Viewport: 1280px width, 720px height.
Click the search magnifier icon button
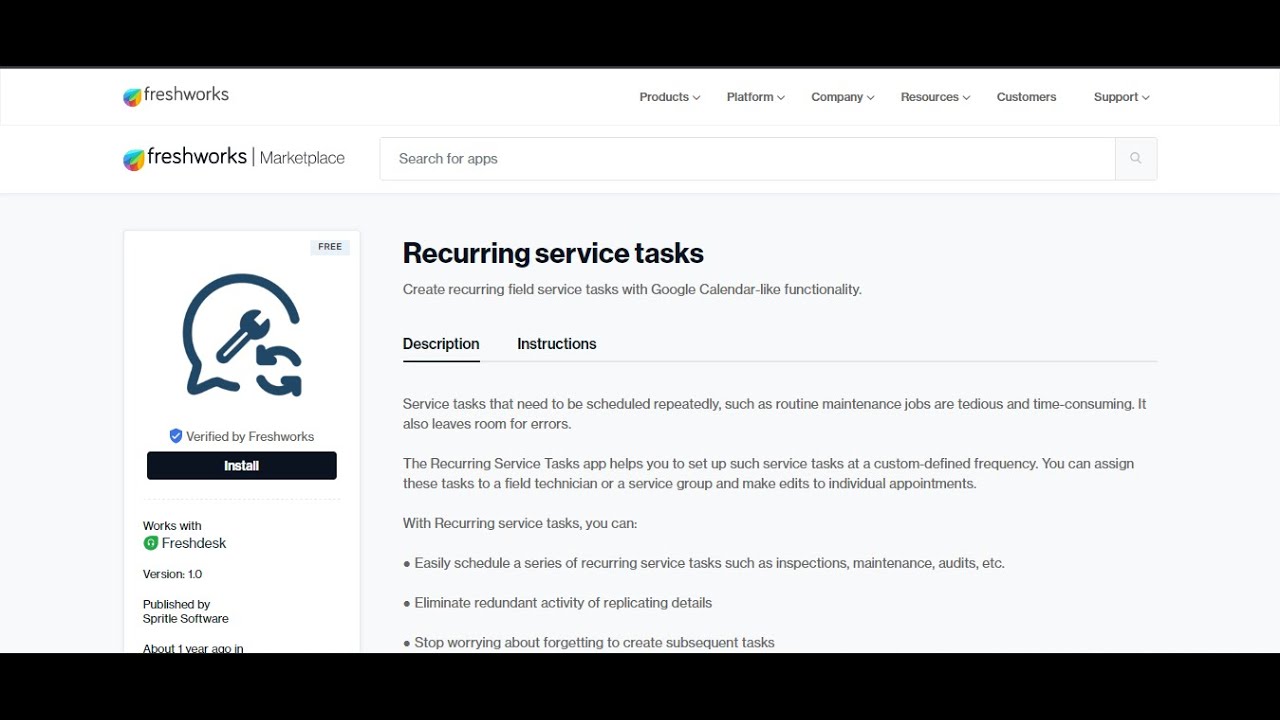(x=1136, y=158)
